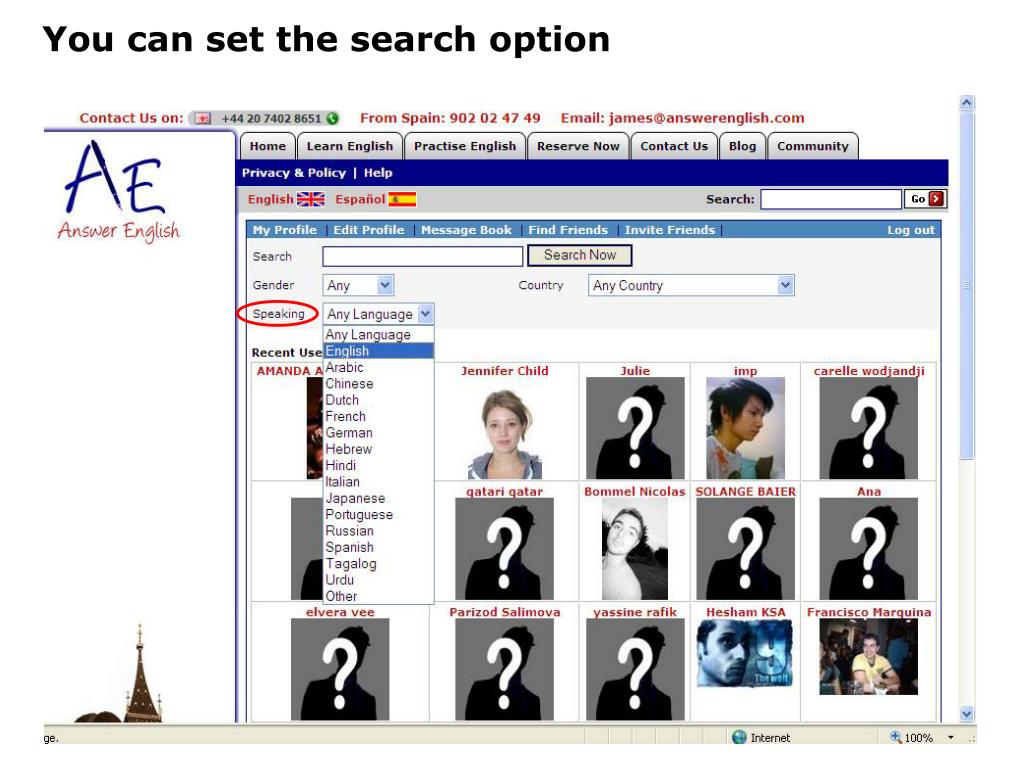Choose Dutch from the language list
1024x768 pixels.
coord(379,400)
